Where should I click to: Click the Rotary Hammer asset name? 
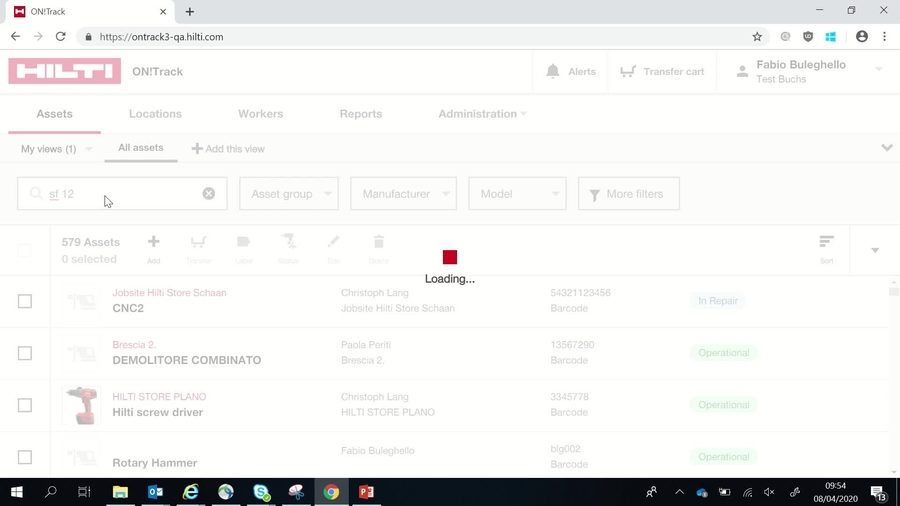154,462
